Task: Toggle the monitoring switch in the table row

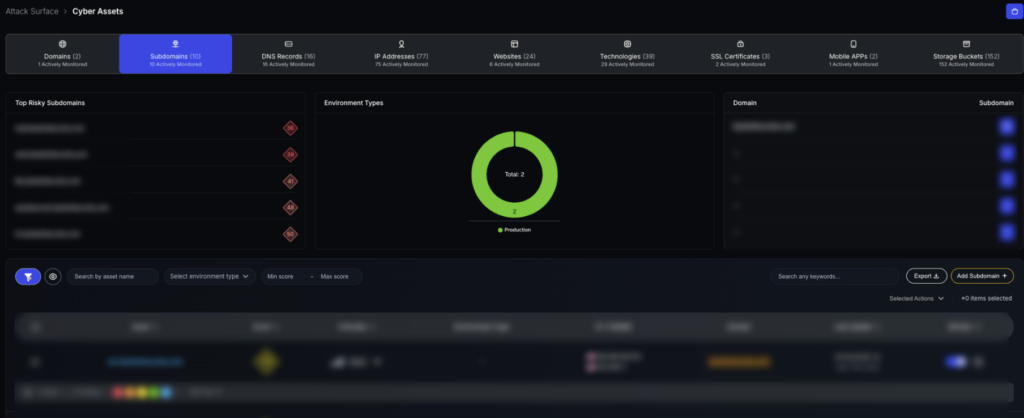Action: click(x=955, y=361)
